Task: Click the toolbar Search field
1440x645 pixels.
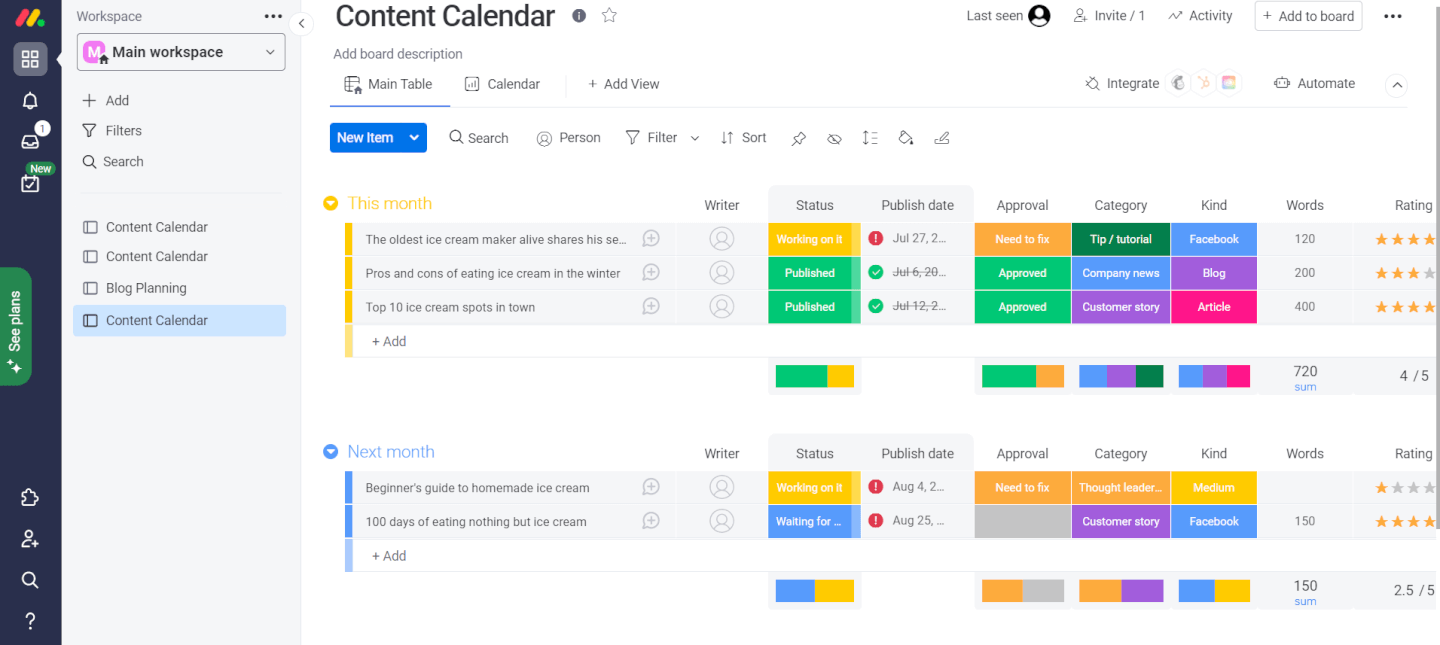Action: [478, 138]
